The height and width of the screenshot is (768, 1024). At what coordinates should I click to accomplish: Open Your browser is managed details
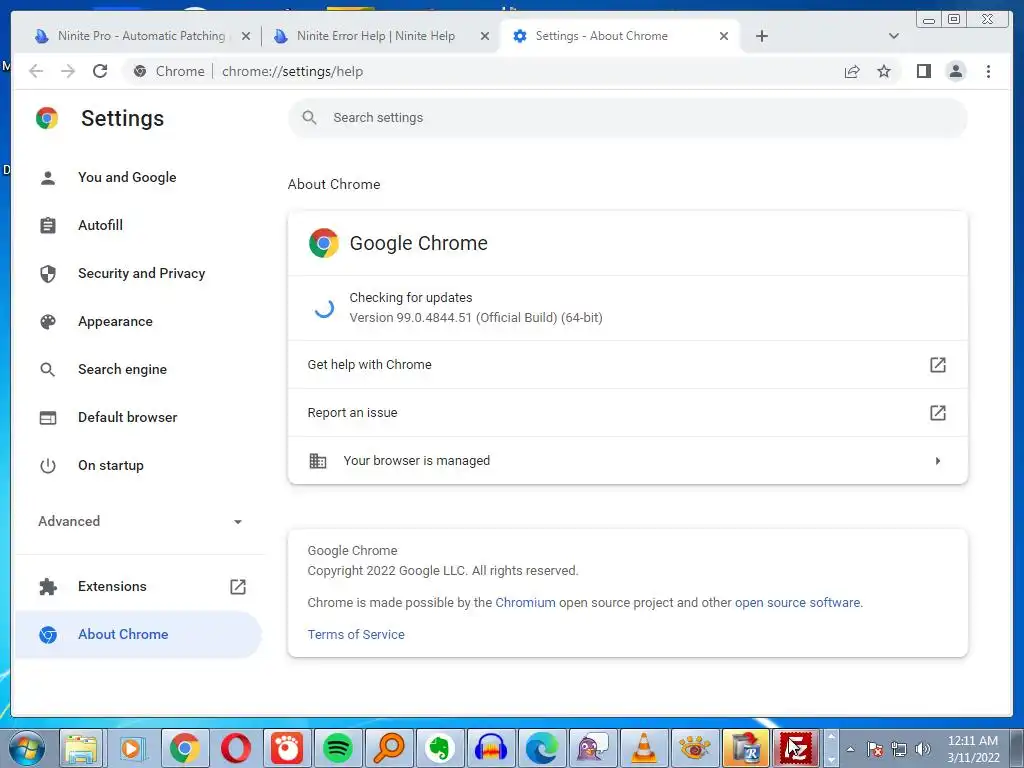tap(628, 460)
